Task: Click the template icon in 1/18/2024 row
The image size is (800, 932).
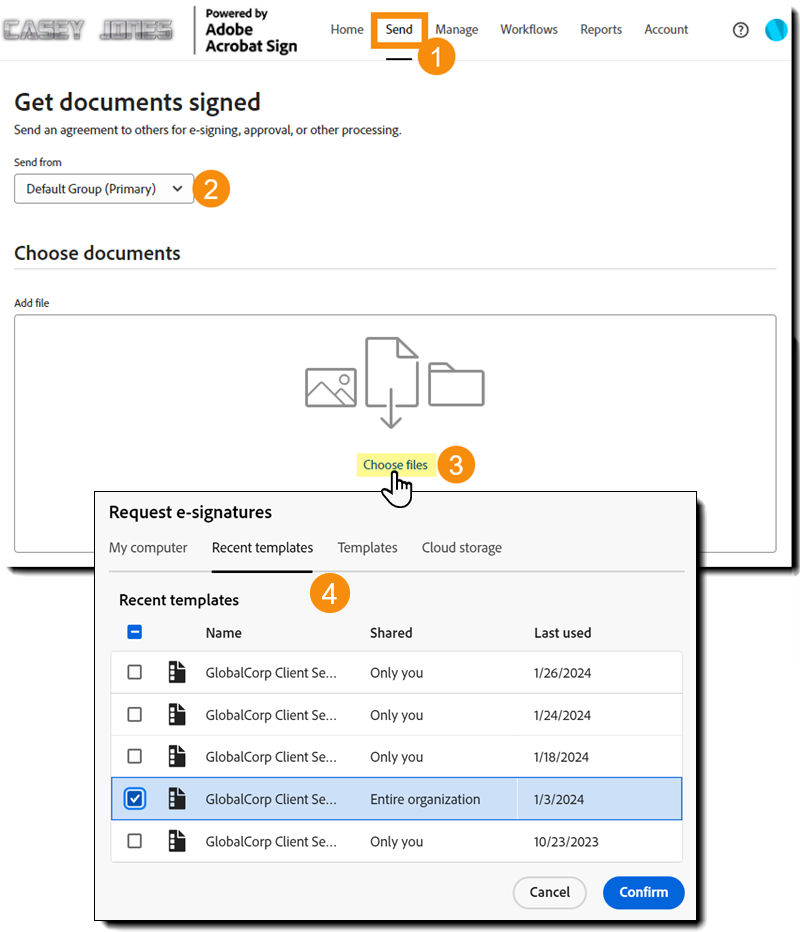Action: 177,757
